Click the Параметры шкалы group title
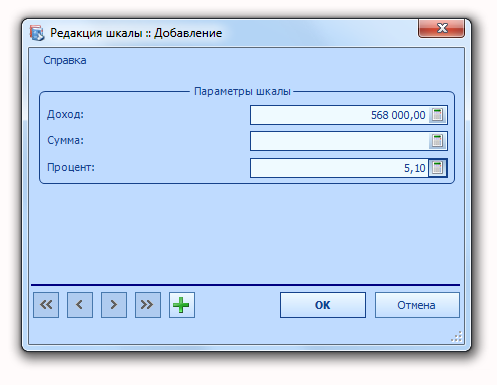This screenshot has width=497, height=385. point(242,91)
